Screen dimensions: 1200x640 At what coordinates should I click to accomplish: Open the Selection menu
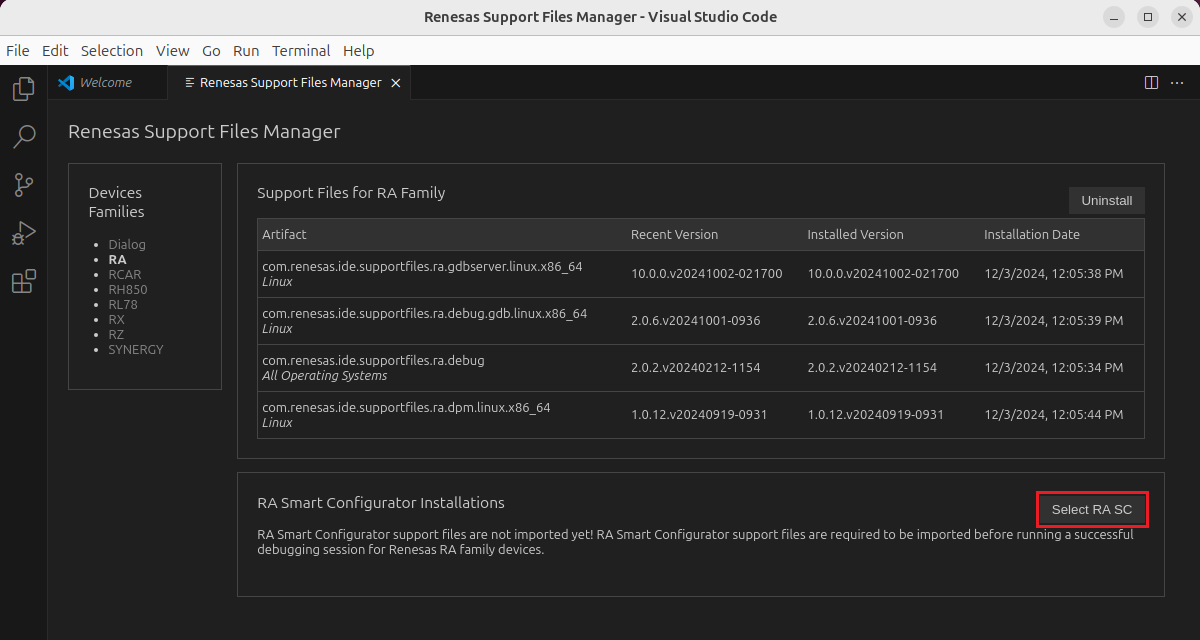tap(112, 51)
